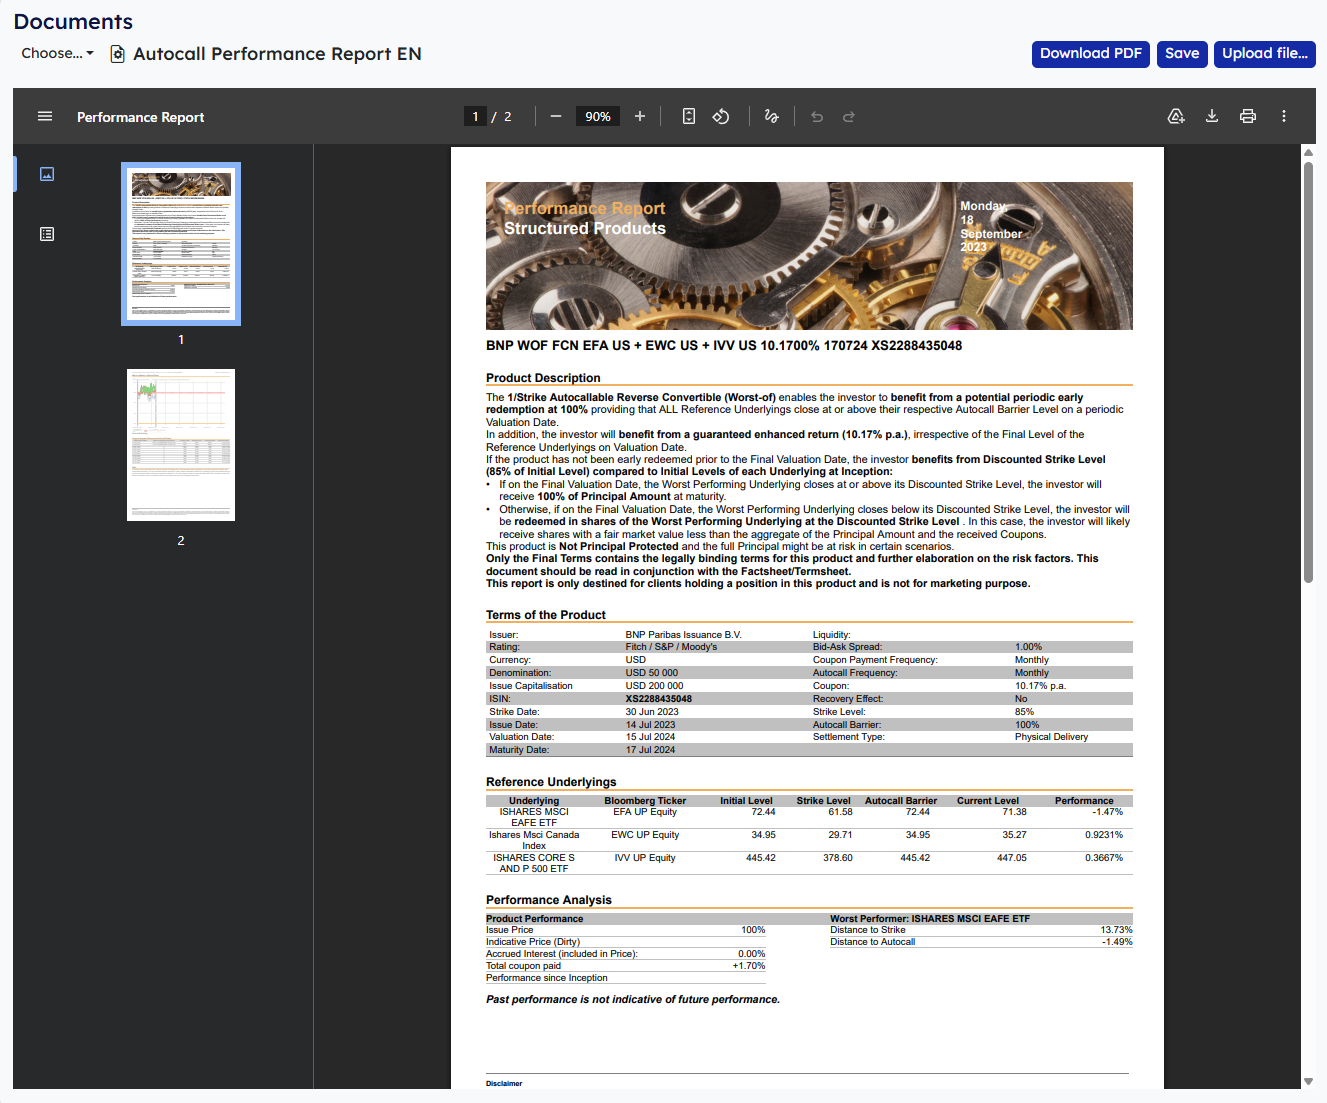
Task: Click the '447.05' current level cell
Action: click(1012, 858)
